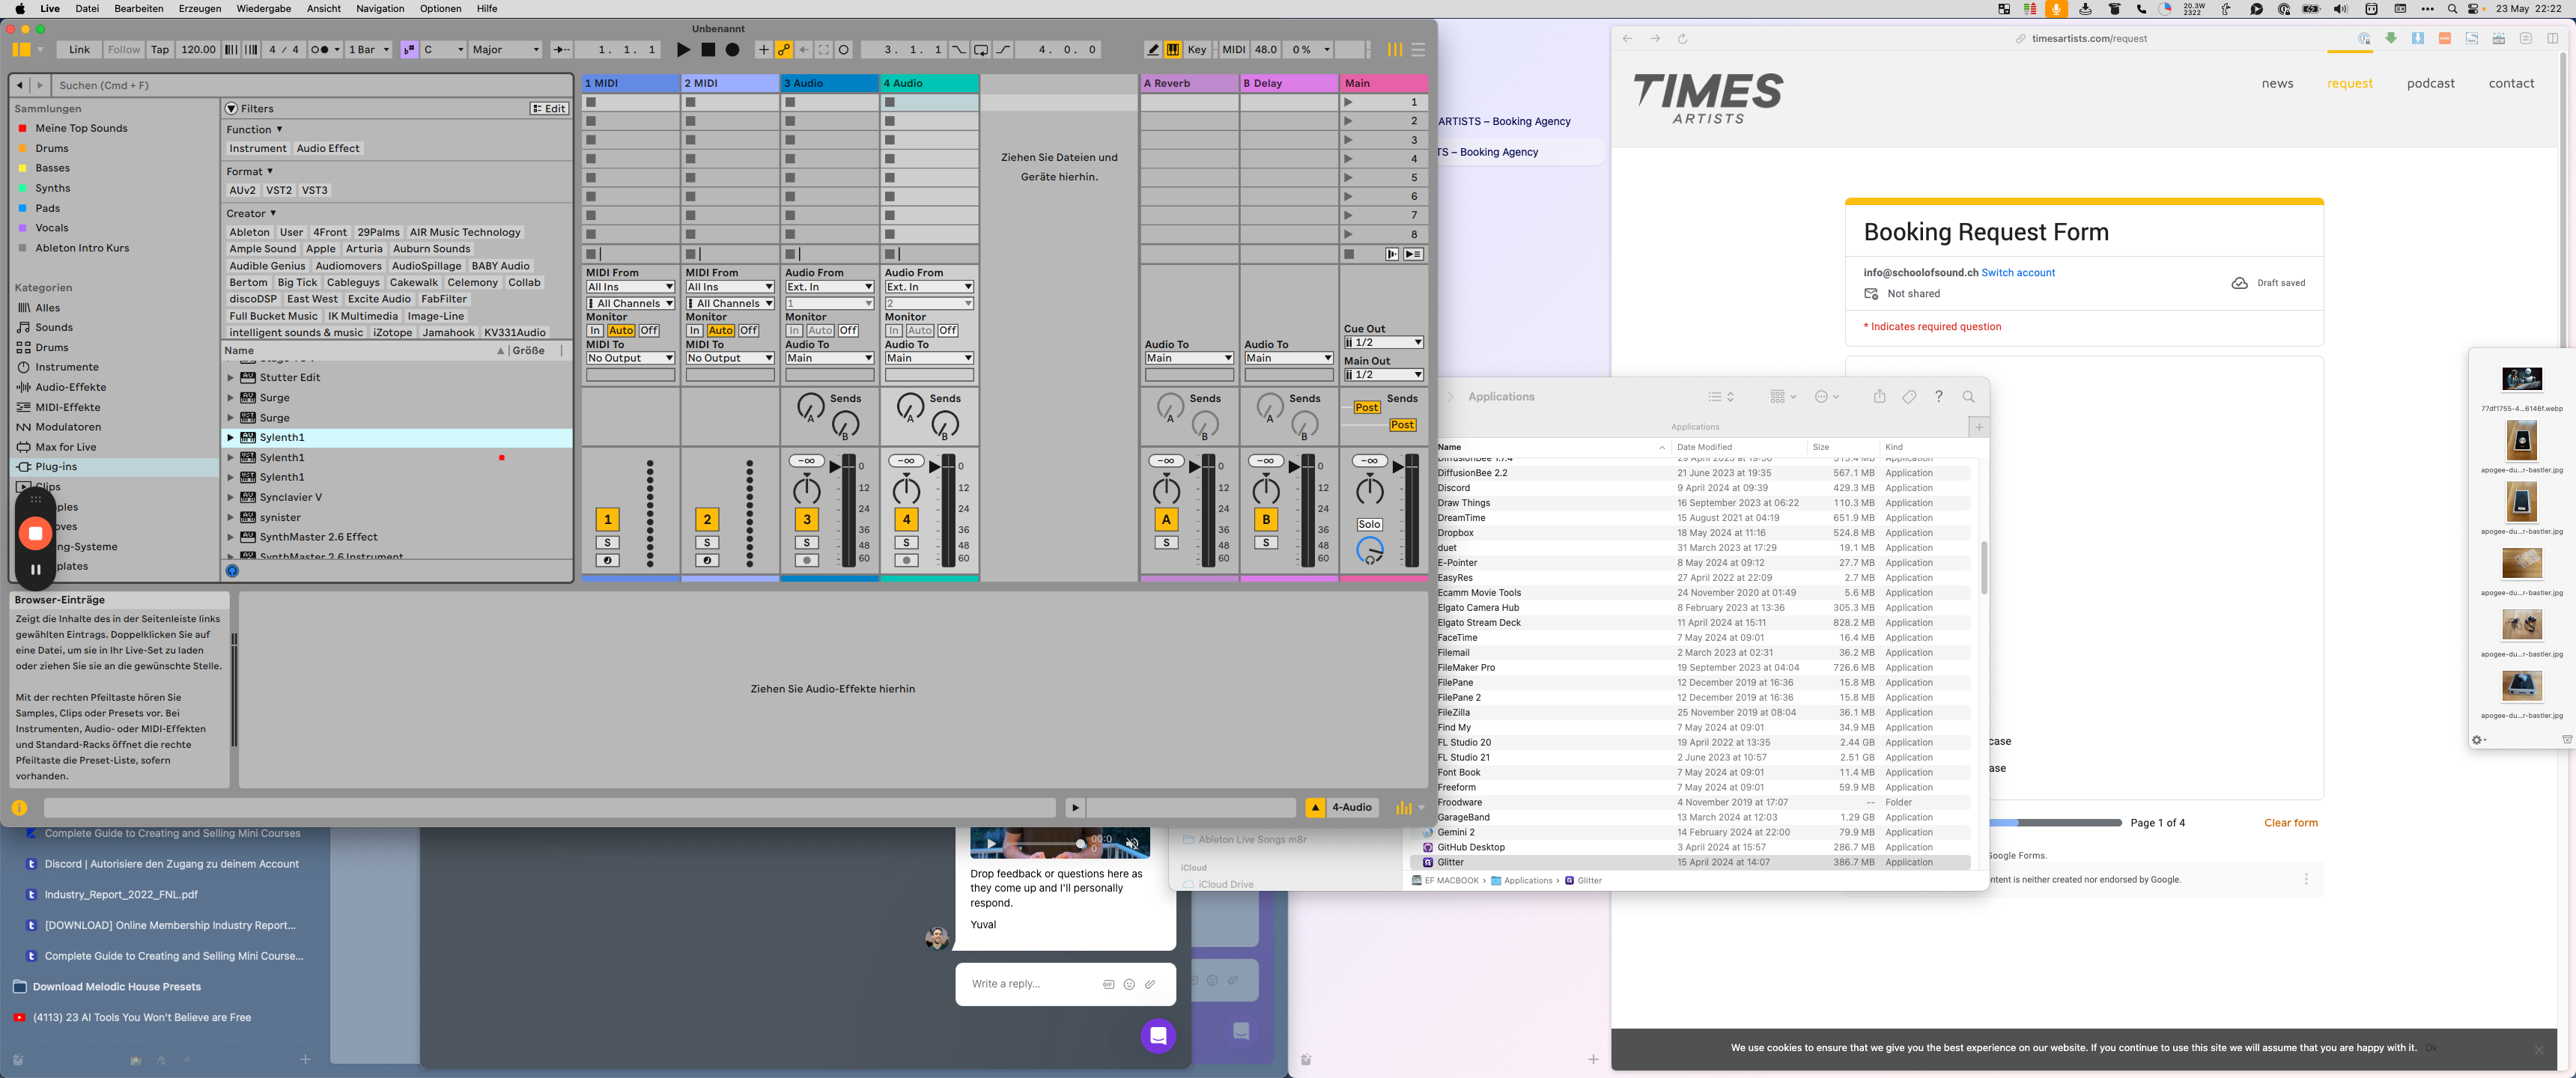
Task: Open track 1 MIDI From All Ins dropdown
Action: (630, 287)
